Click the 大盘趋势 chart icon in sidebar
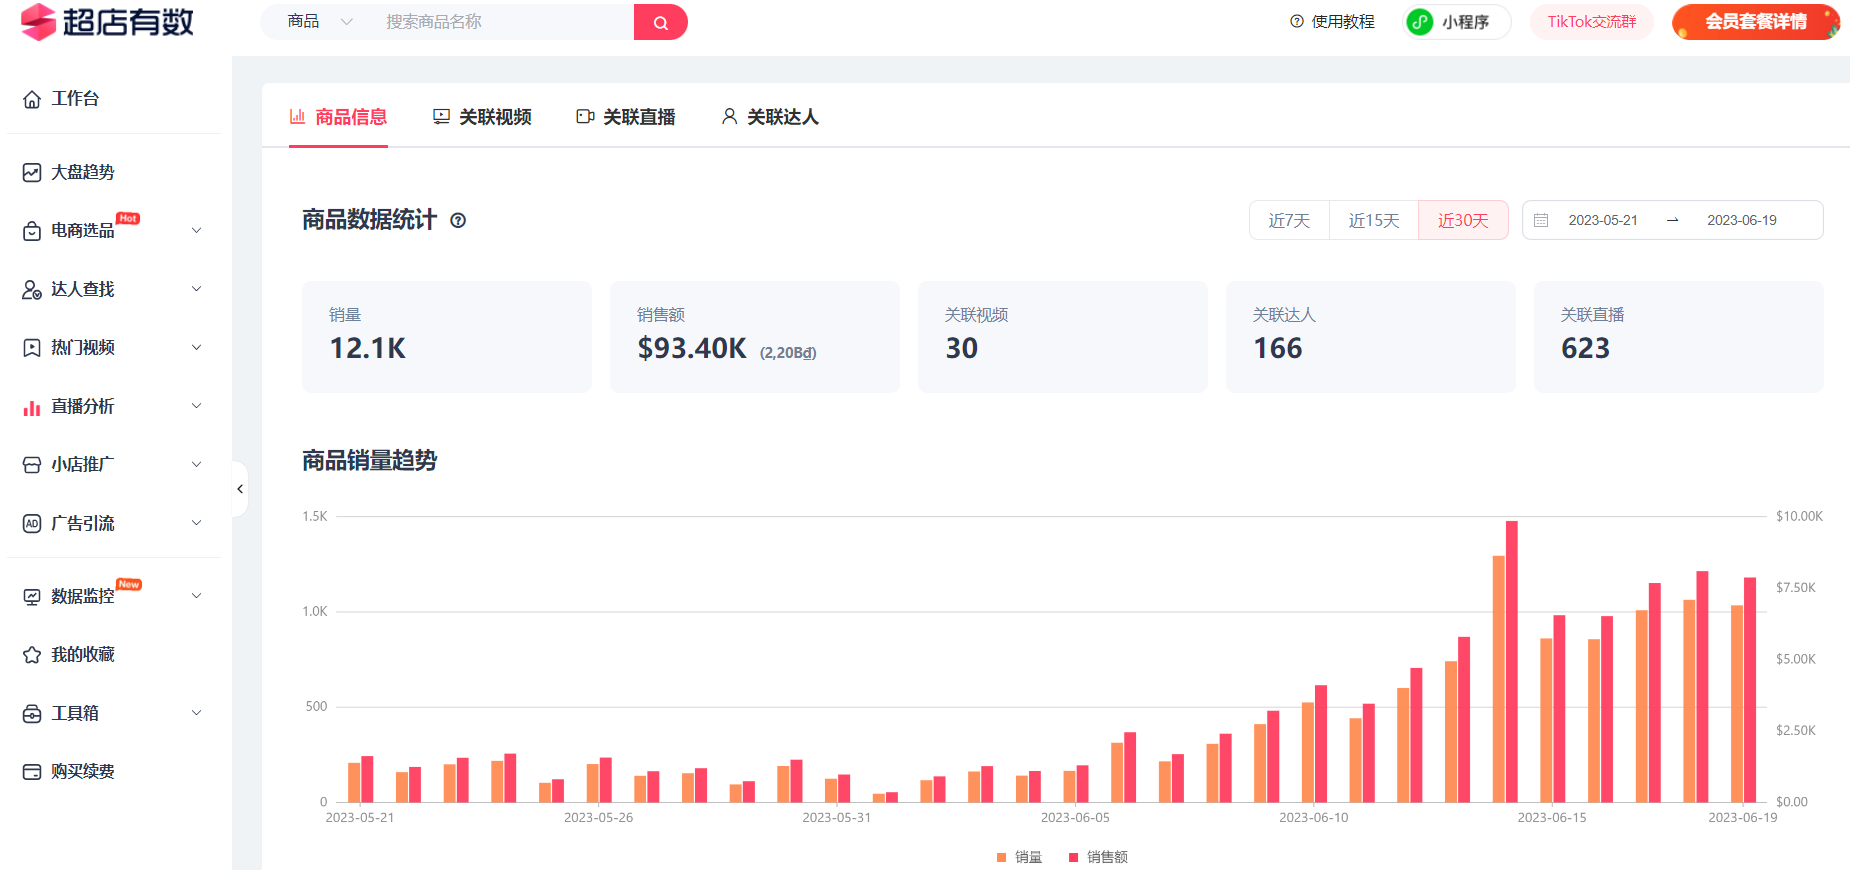Screen dimensions: 1850x870 (32, 173)
